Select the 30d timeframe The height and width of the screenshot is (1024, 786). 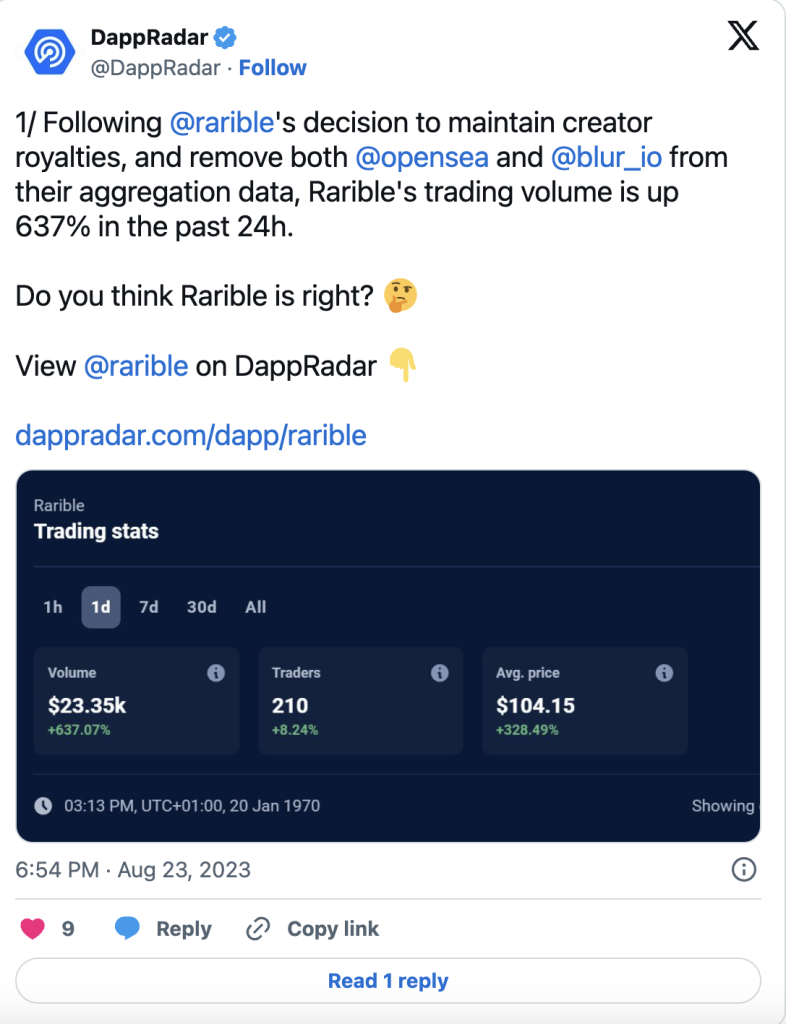pos(201,607)
